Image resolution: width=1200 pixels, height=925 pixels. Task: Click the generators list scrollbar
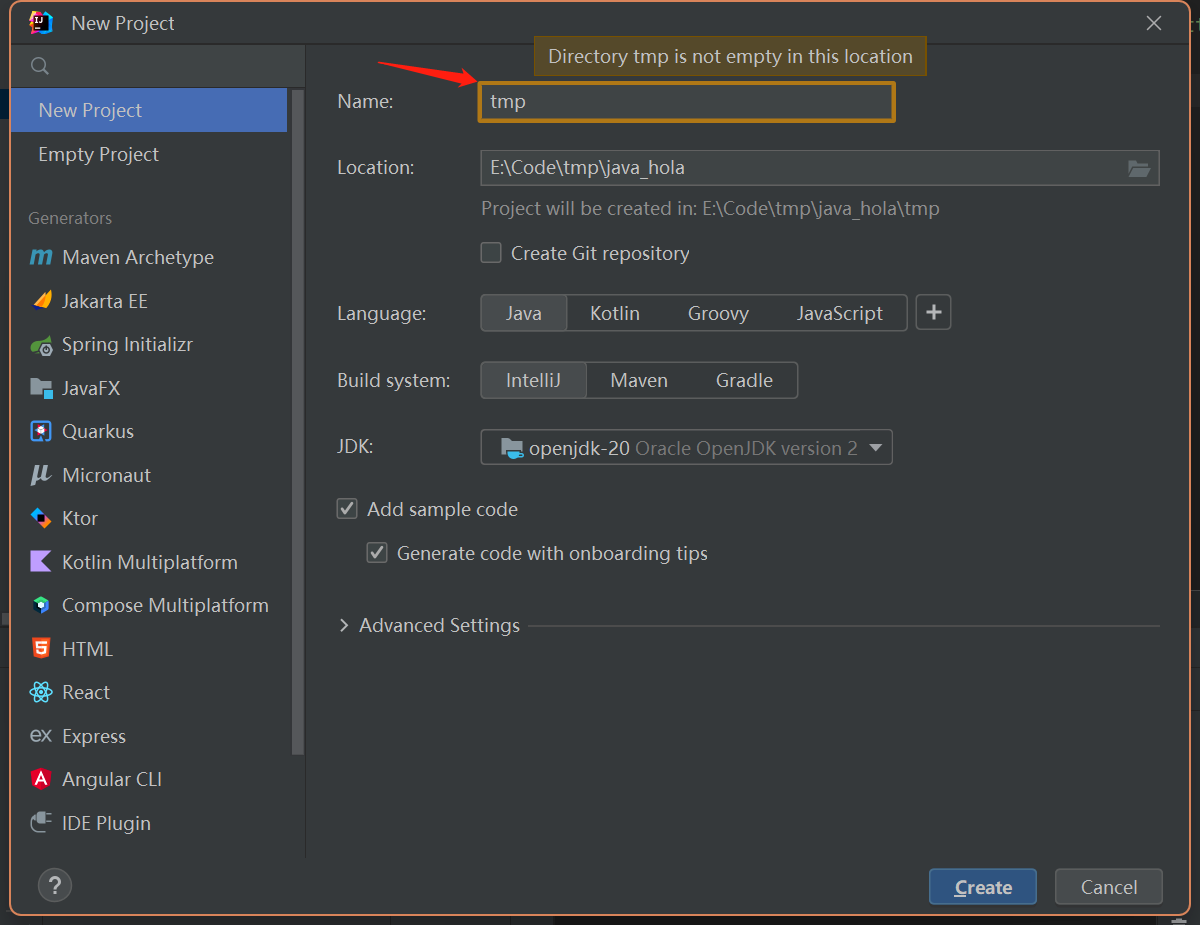pos(298,420)
